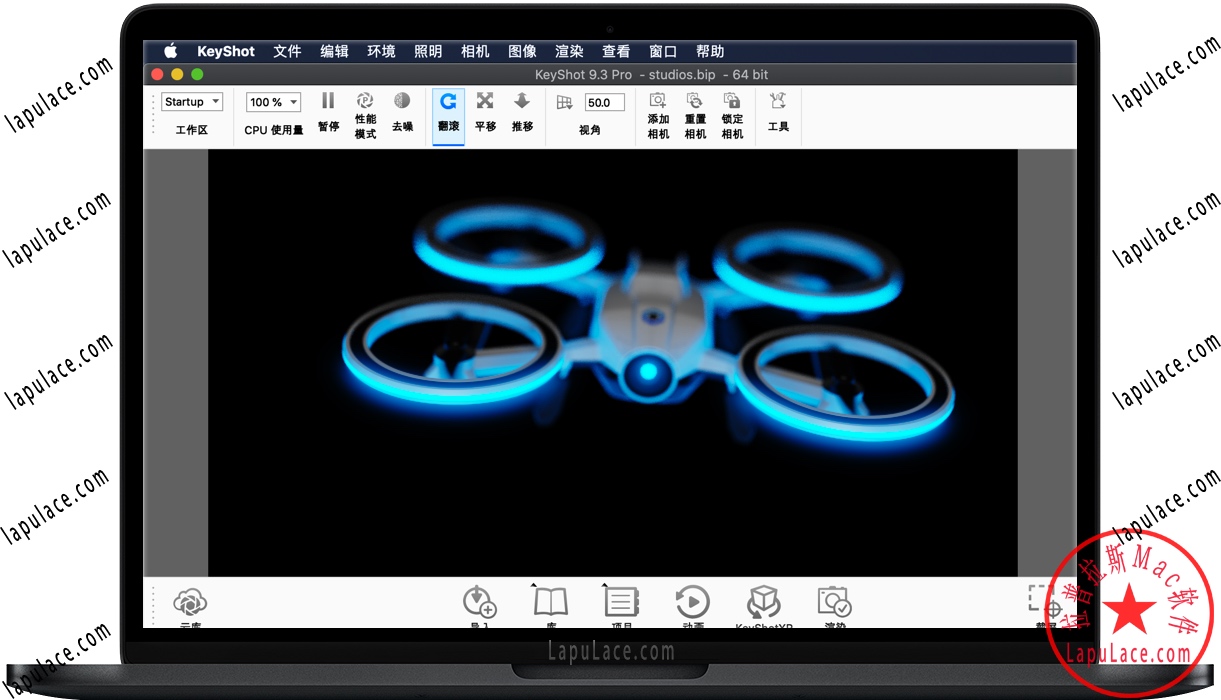
Task: Open the cloud library icon in bottom toolbar
Action: tap(190, 603)
